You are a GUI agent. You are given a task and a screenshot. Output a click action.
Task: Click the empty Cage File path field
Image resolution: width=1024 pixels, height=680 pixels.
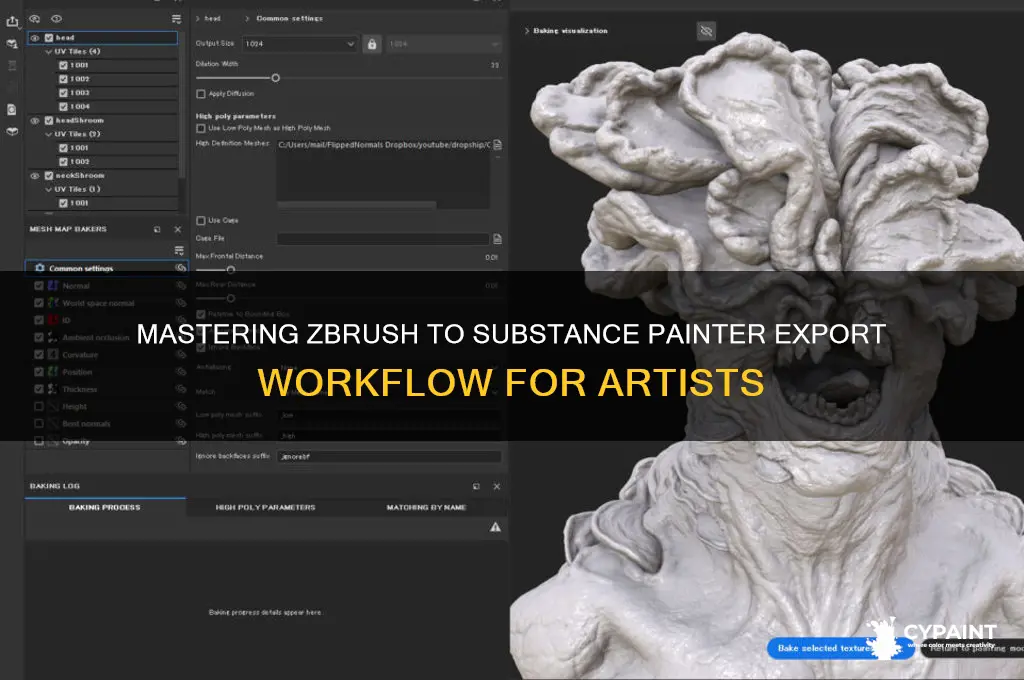click(383, 238)
